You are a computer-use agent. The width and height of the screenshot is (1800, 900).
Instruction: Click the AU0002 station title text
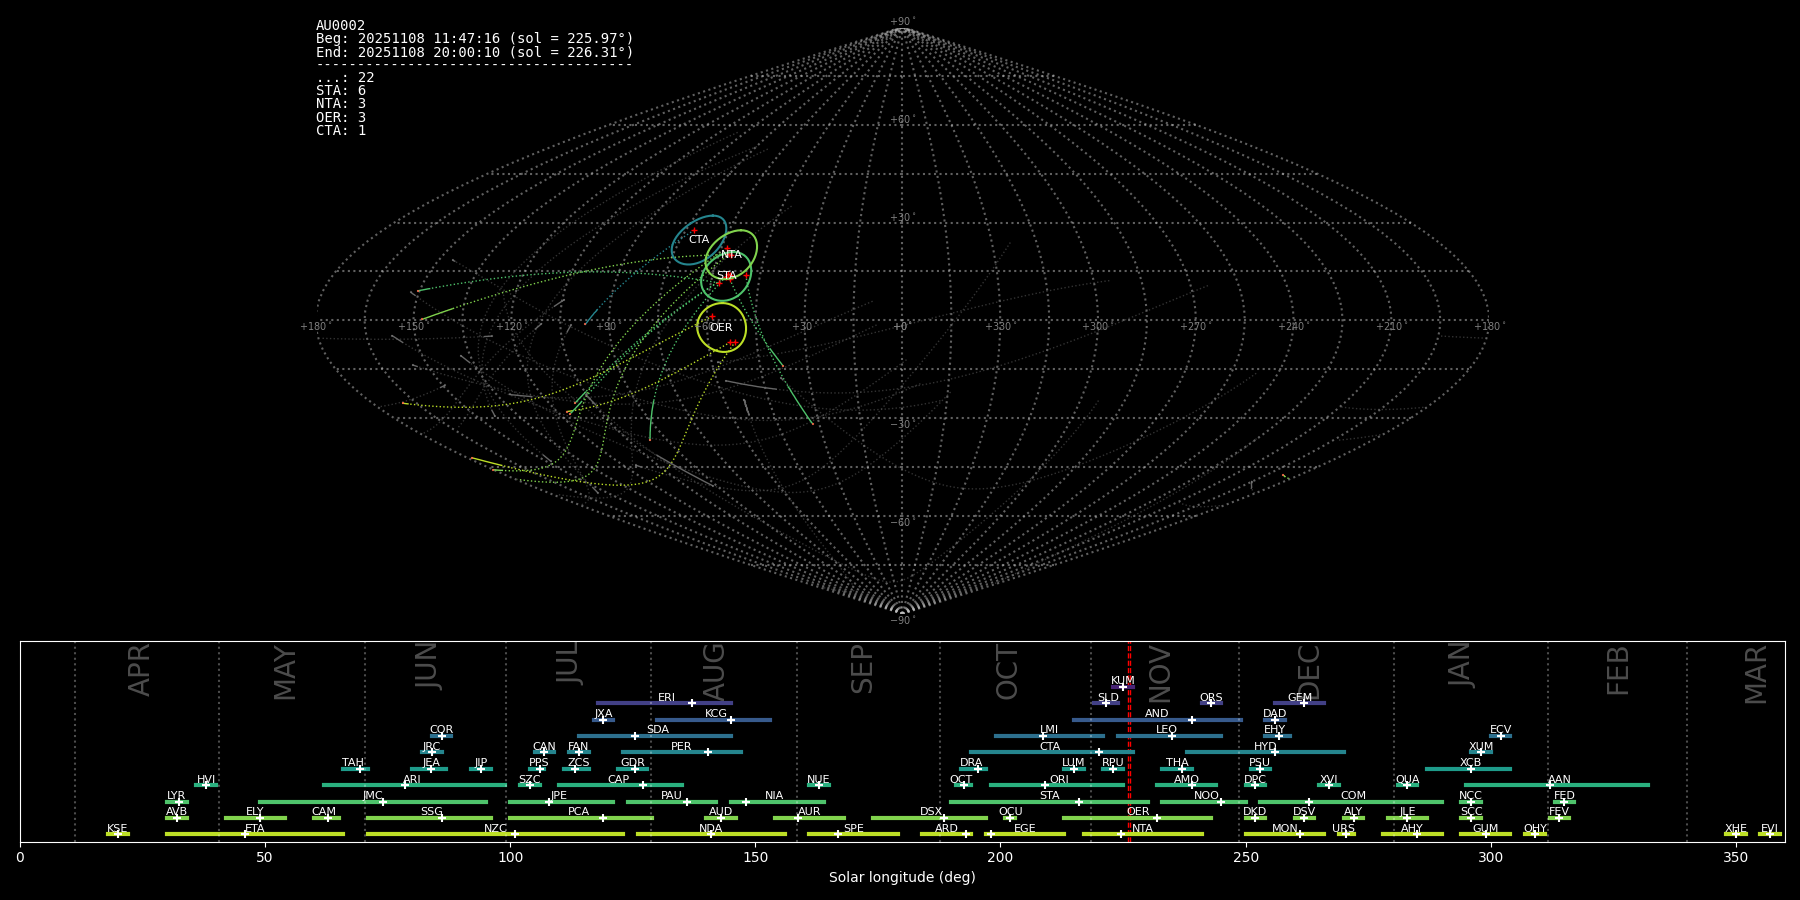340,26
